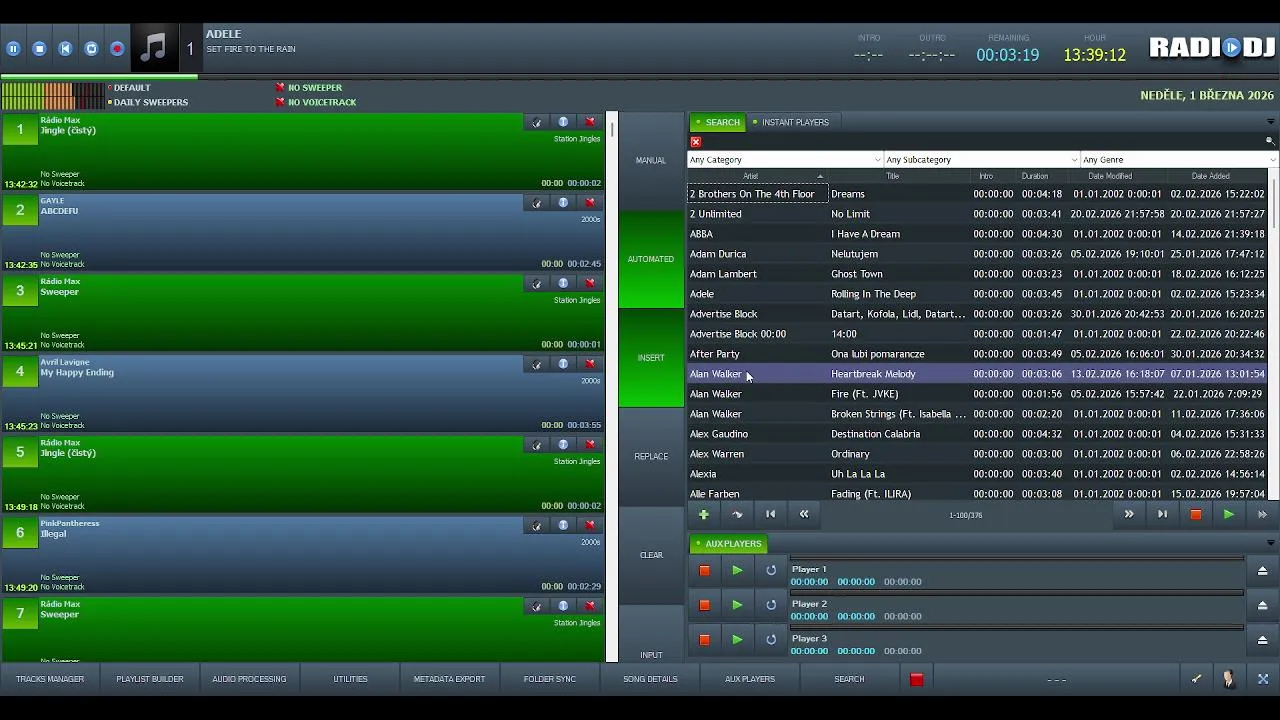Play aux Player 2
The width and height of the screenshot is (1280, 720).
(737, 605)
